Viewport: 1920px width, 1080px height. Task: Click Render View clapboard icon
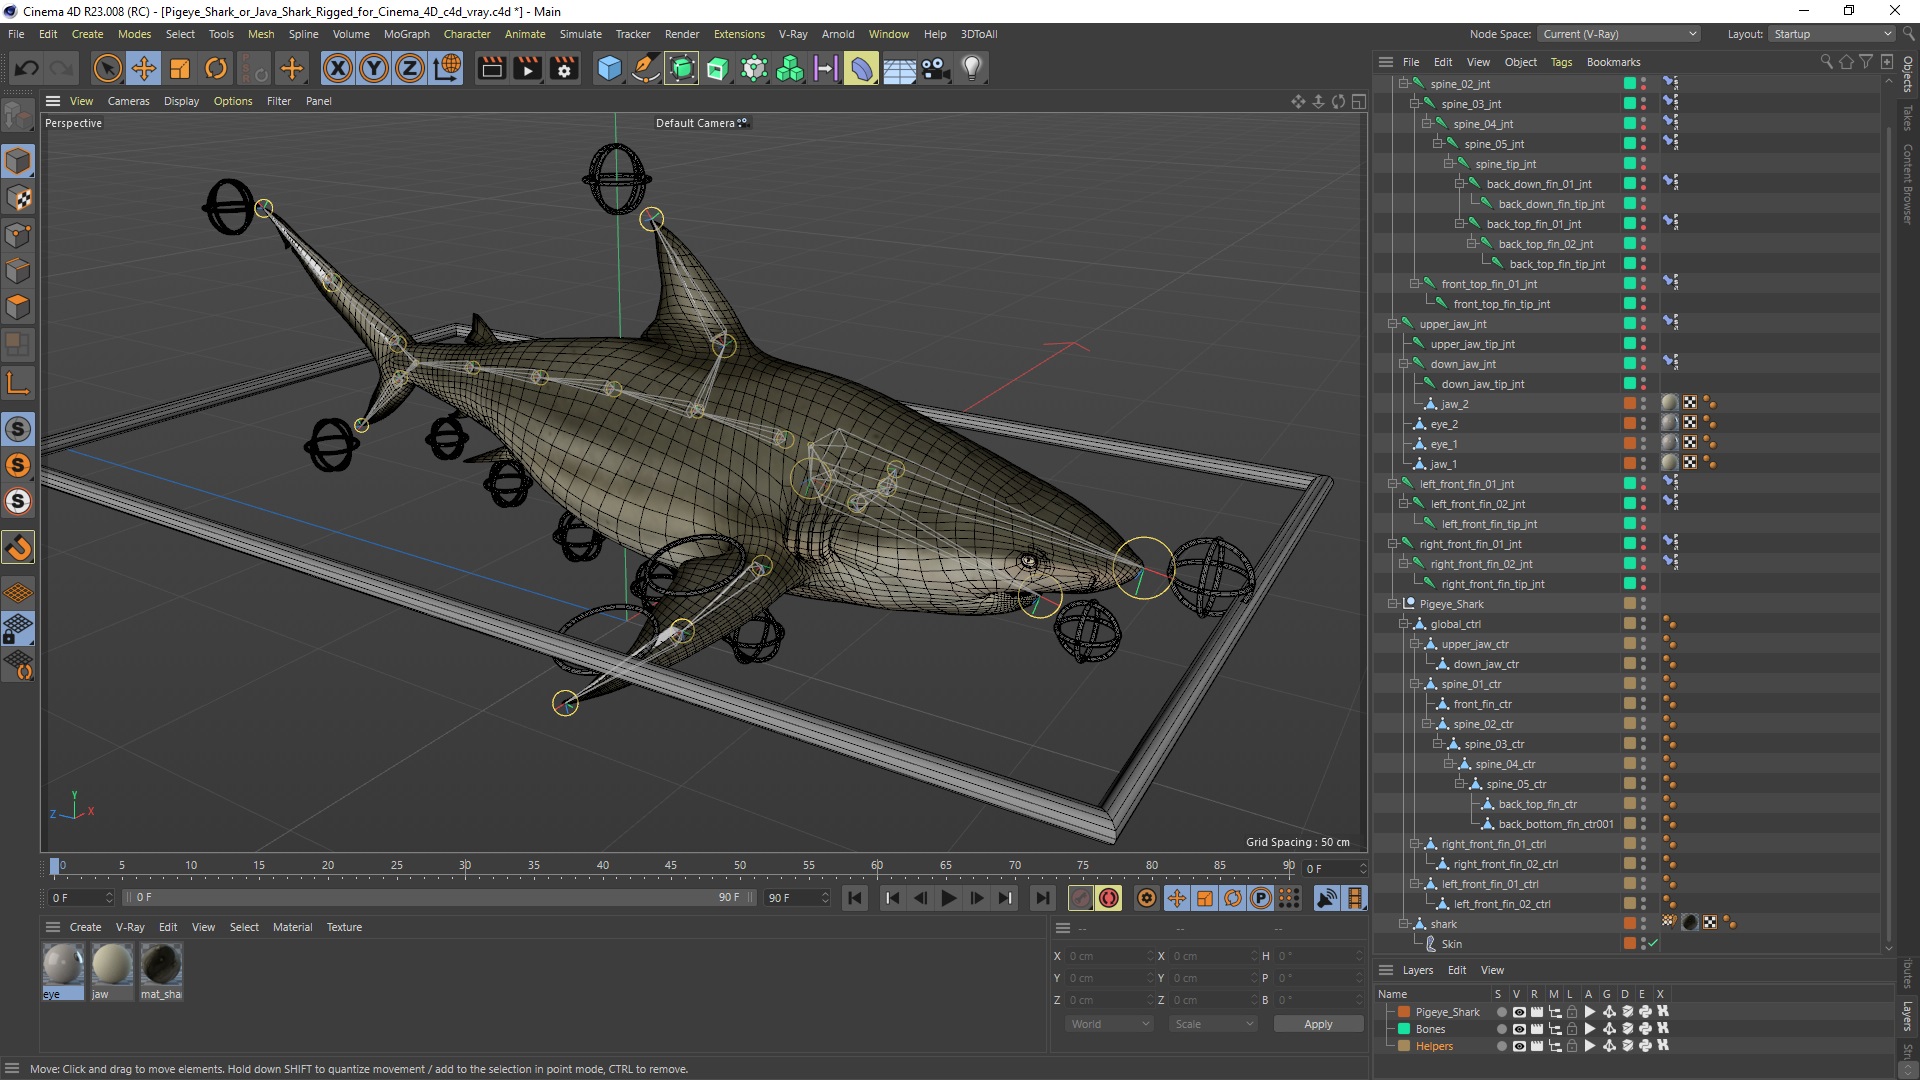click(x=492, y=68)
